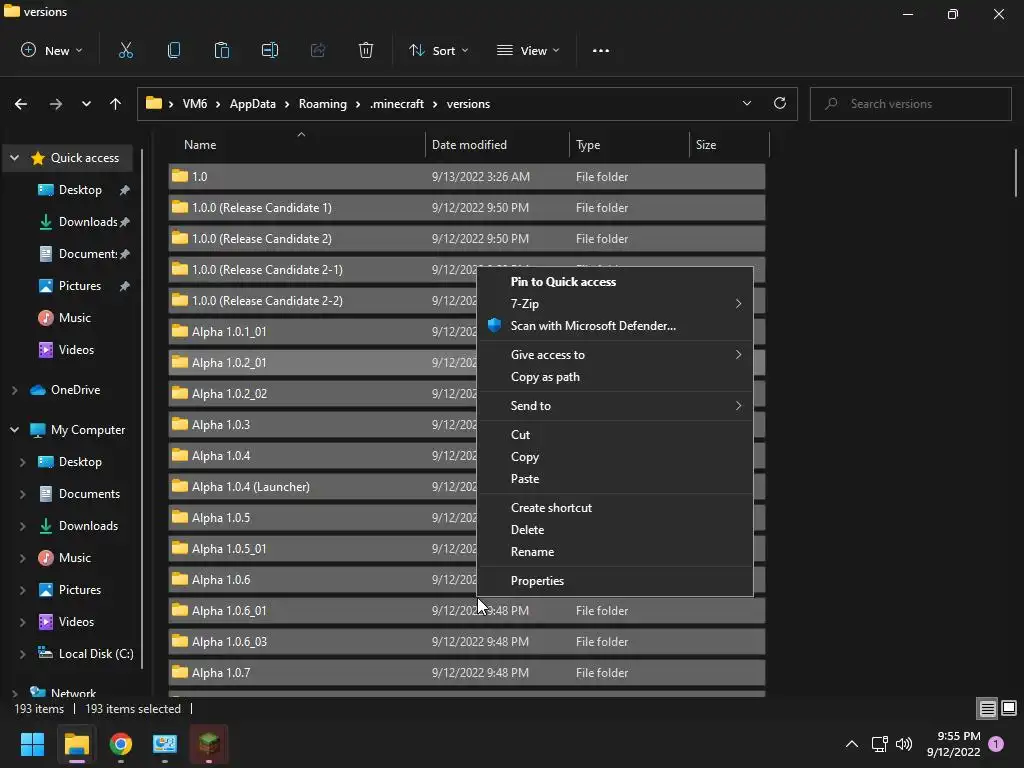Click the Share icon in toolbar
1024x768 pixels.
coord(318,50)
